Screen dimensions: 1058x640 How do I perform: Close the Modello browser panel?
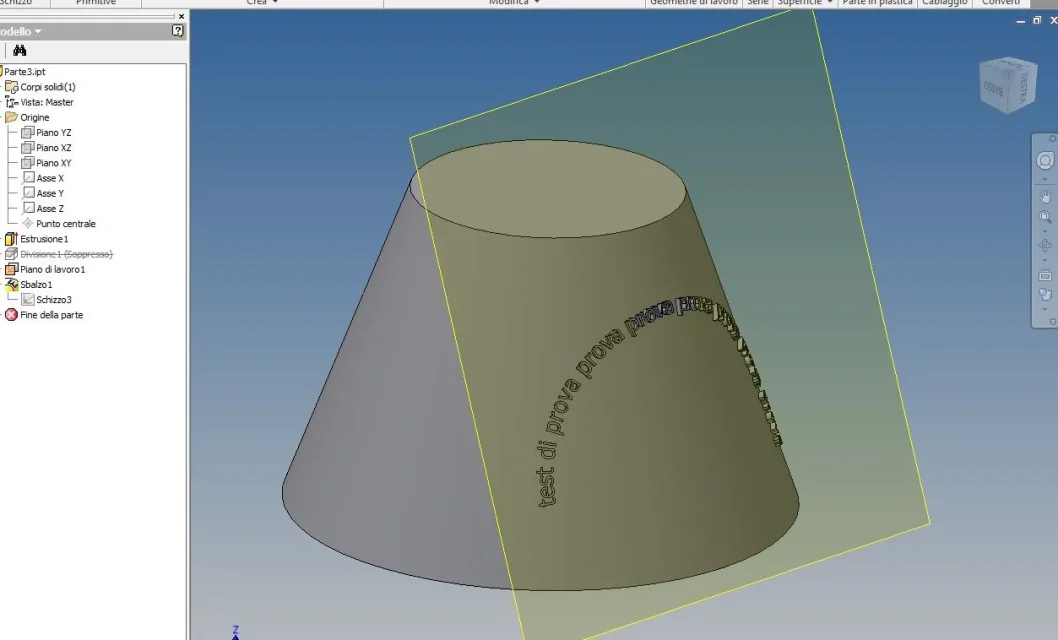coord(181,16)
